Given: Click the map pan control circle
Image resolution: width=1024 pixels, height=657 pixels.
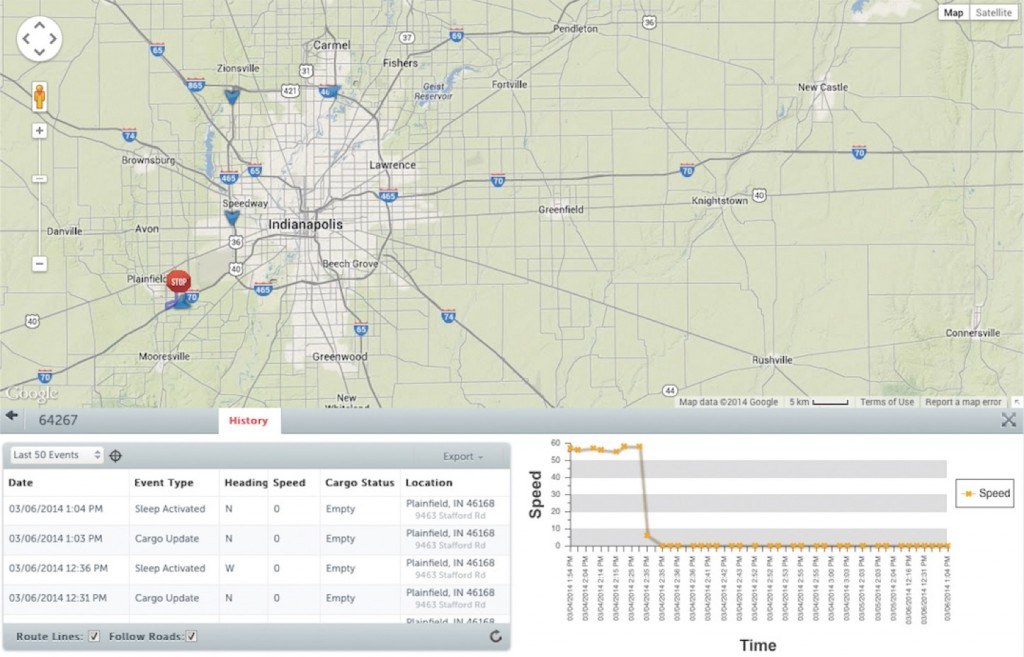Looking at the screenshot, I should (x=39, y=39).
